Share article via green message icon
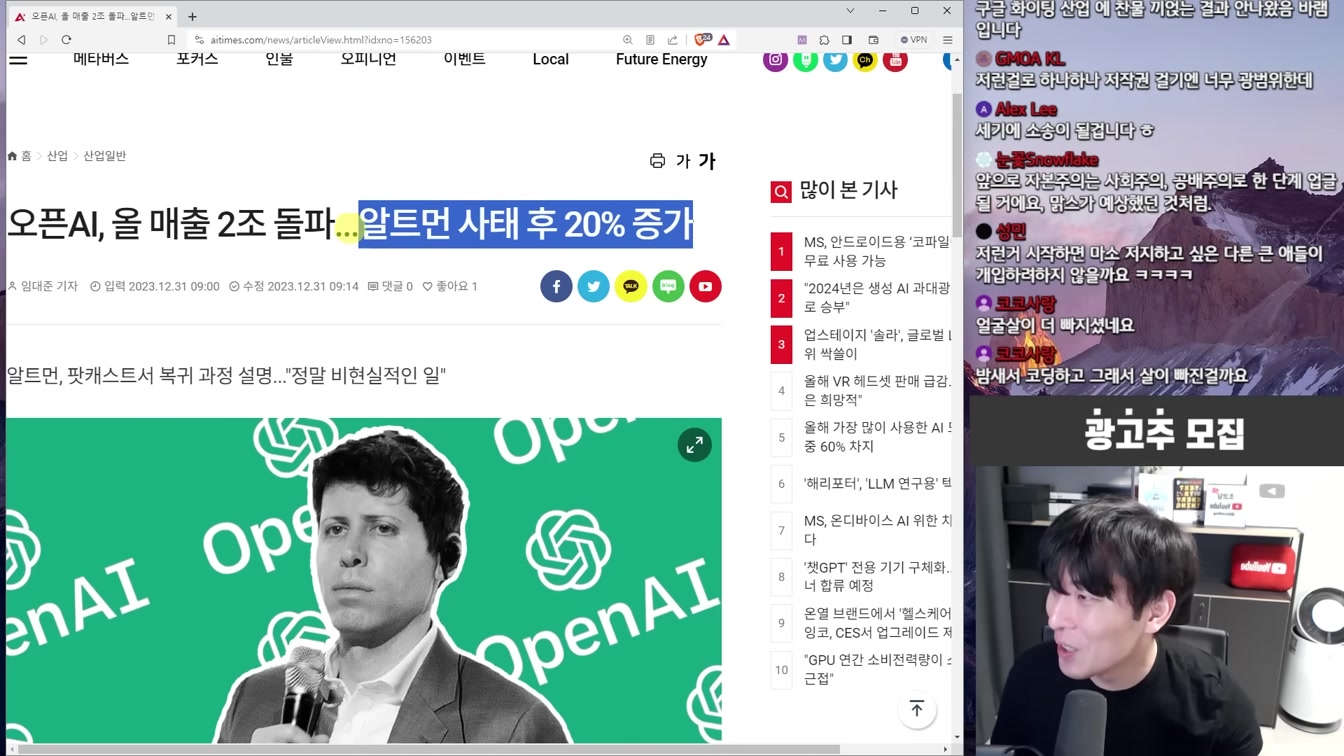 click(668, 287)
